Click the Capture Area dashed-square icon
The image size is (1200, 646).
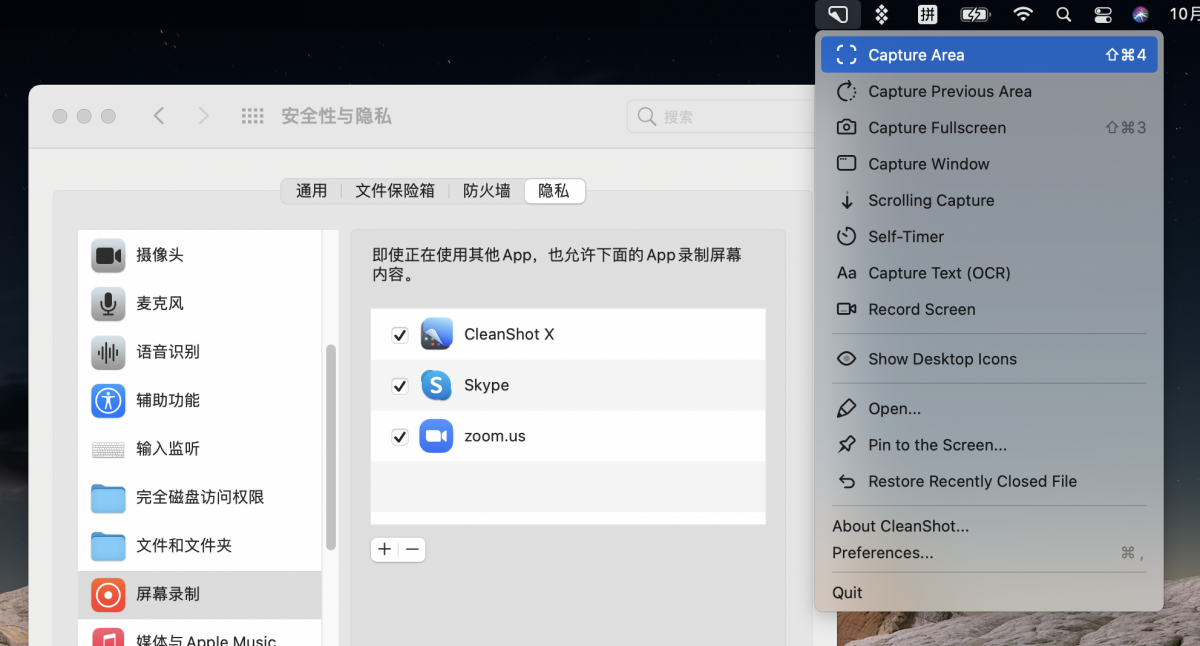tap(847, 55)
